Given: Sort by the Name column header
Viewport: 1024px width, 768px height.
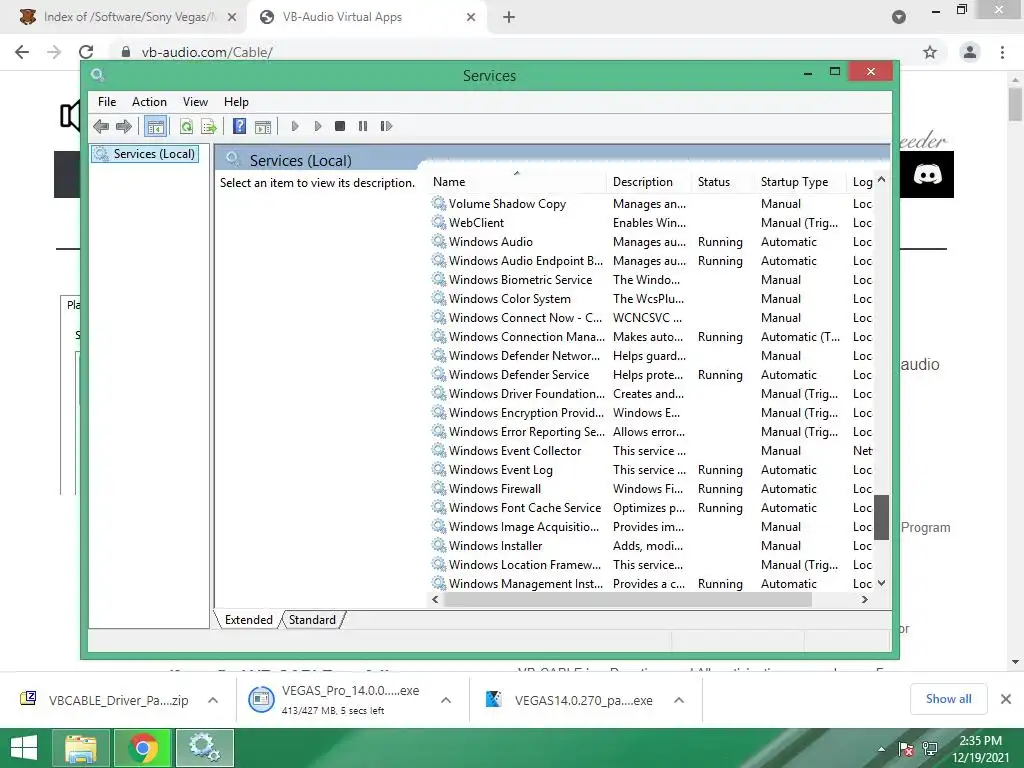Looking at the screenshot, I should pos(516,182).
